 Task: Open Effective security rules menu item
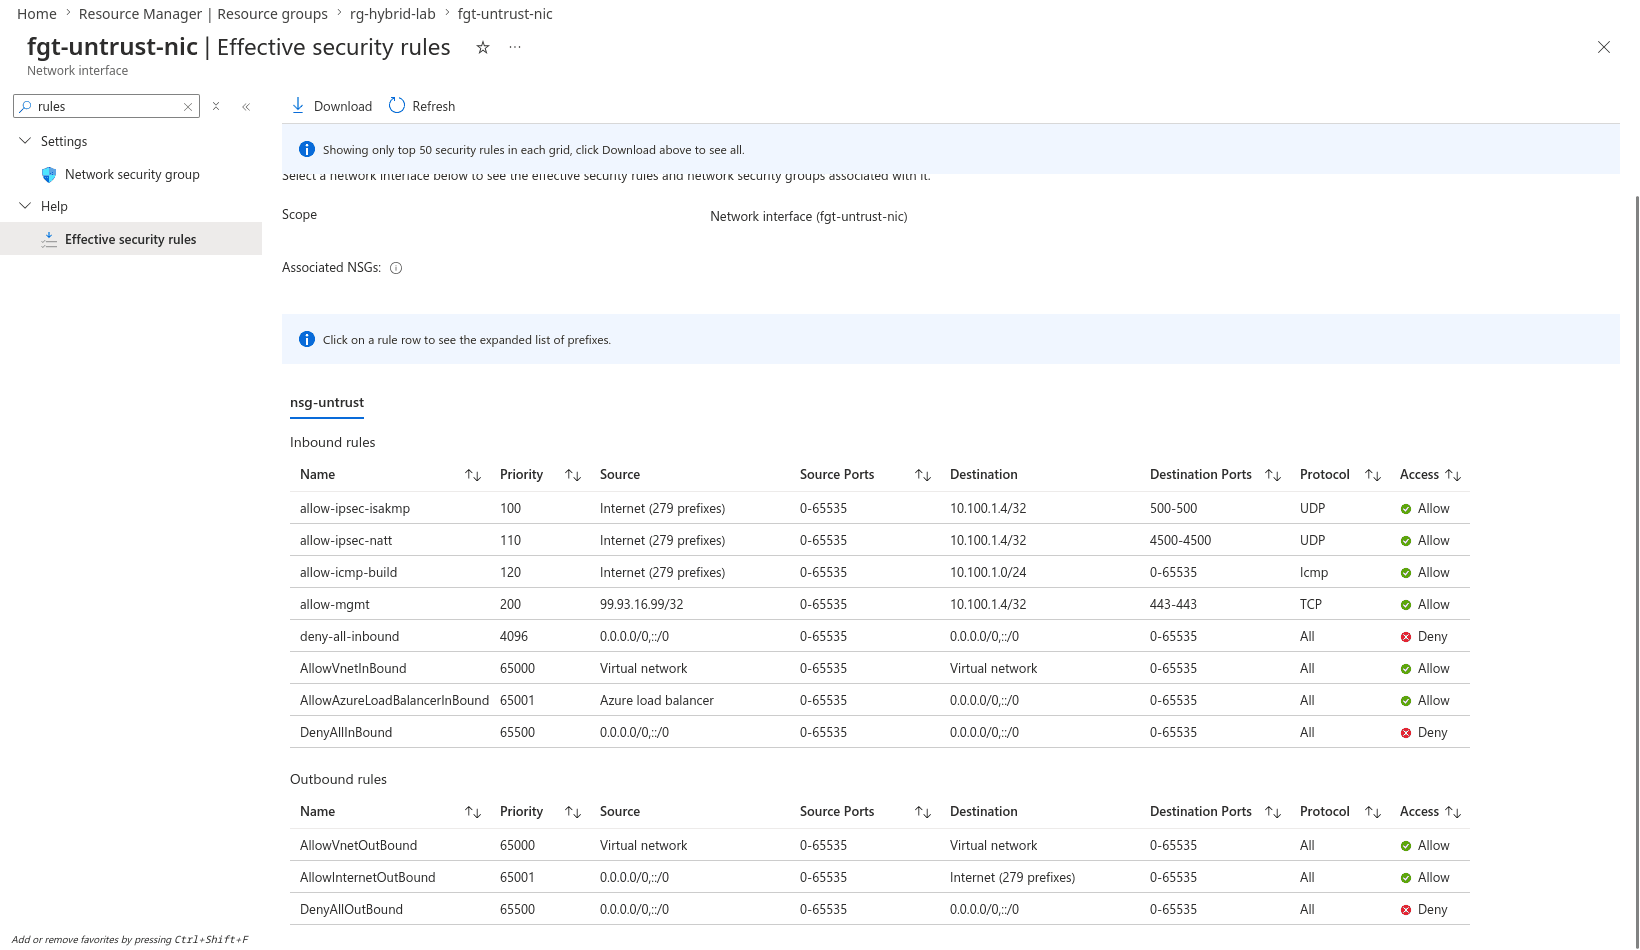pyautogui.click(x=131, y=239)
